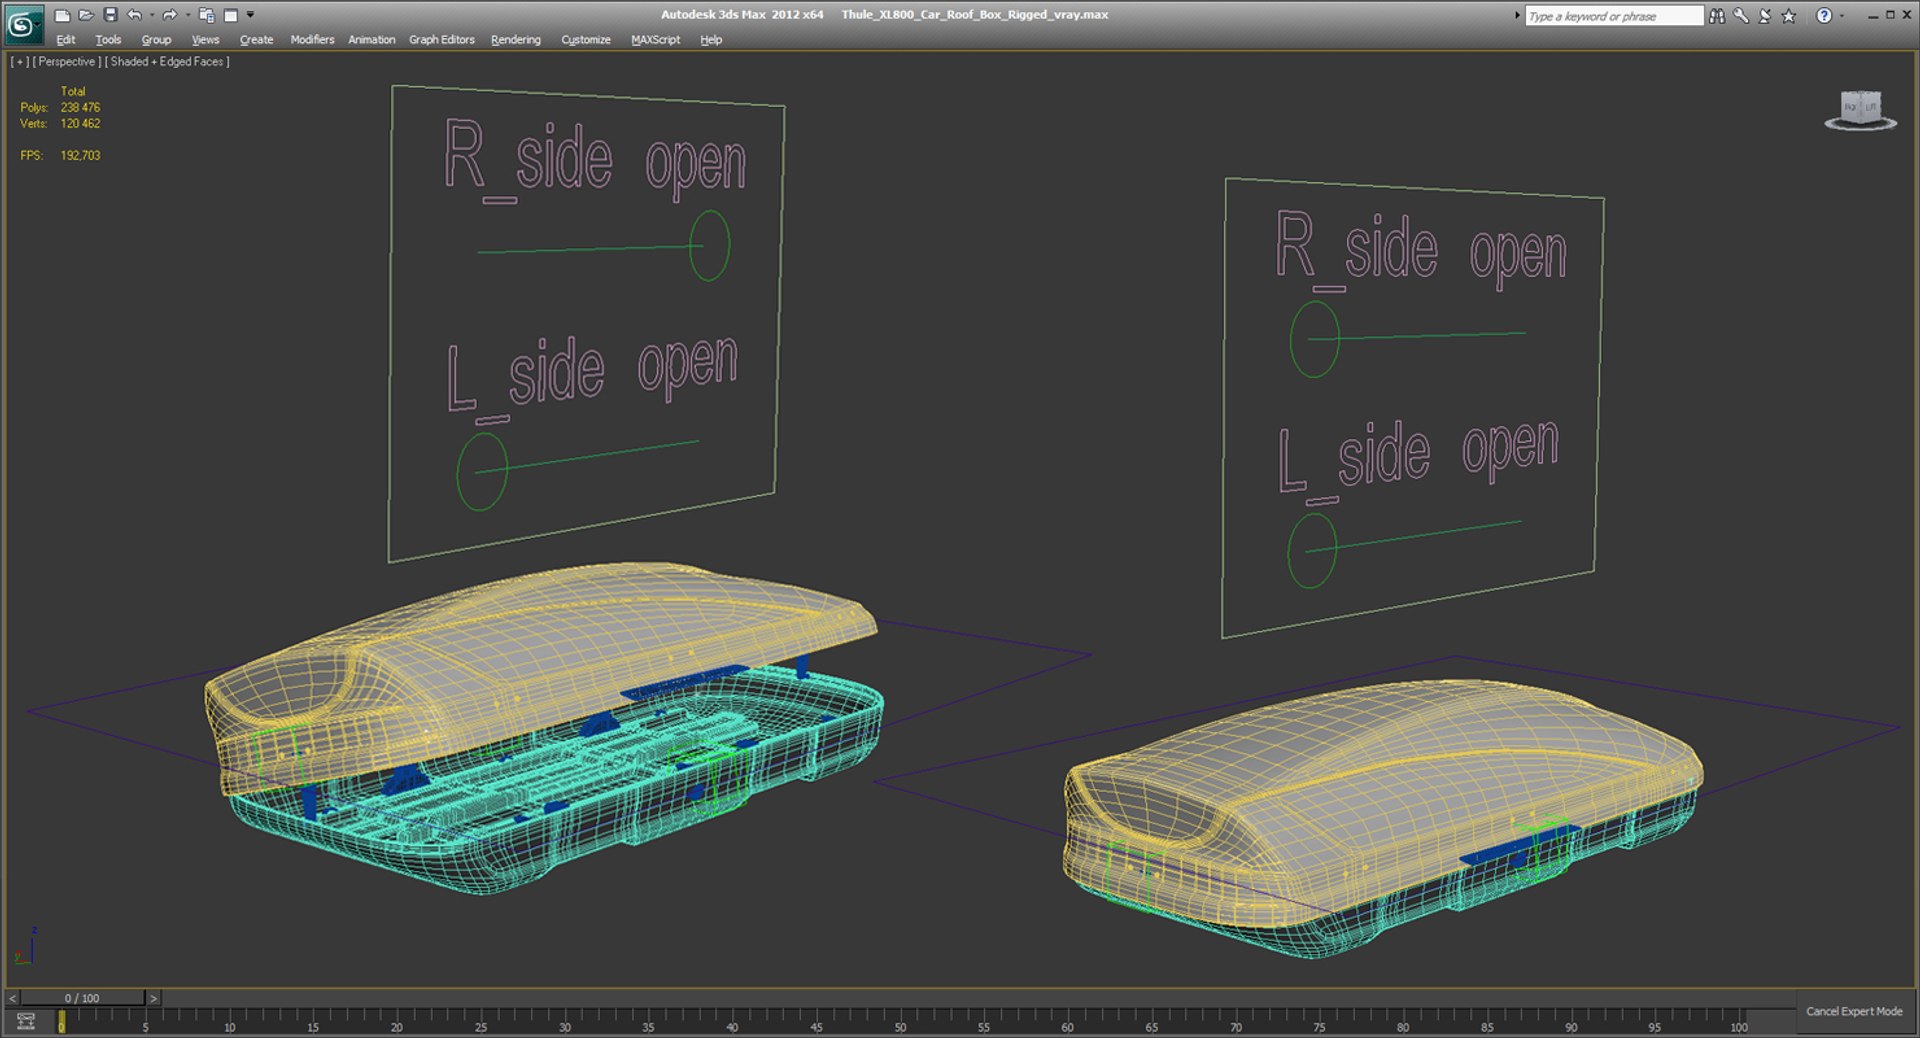Open the Customize menu
Viewport: 1920px width, 1038px height.
[x=585, y=40]
